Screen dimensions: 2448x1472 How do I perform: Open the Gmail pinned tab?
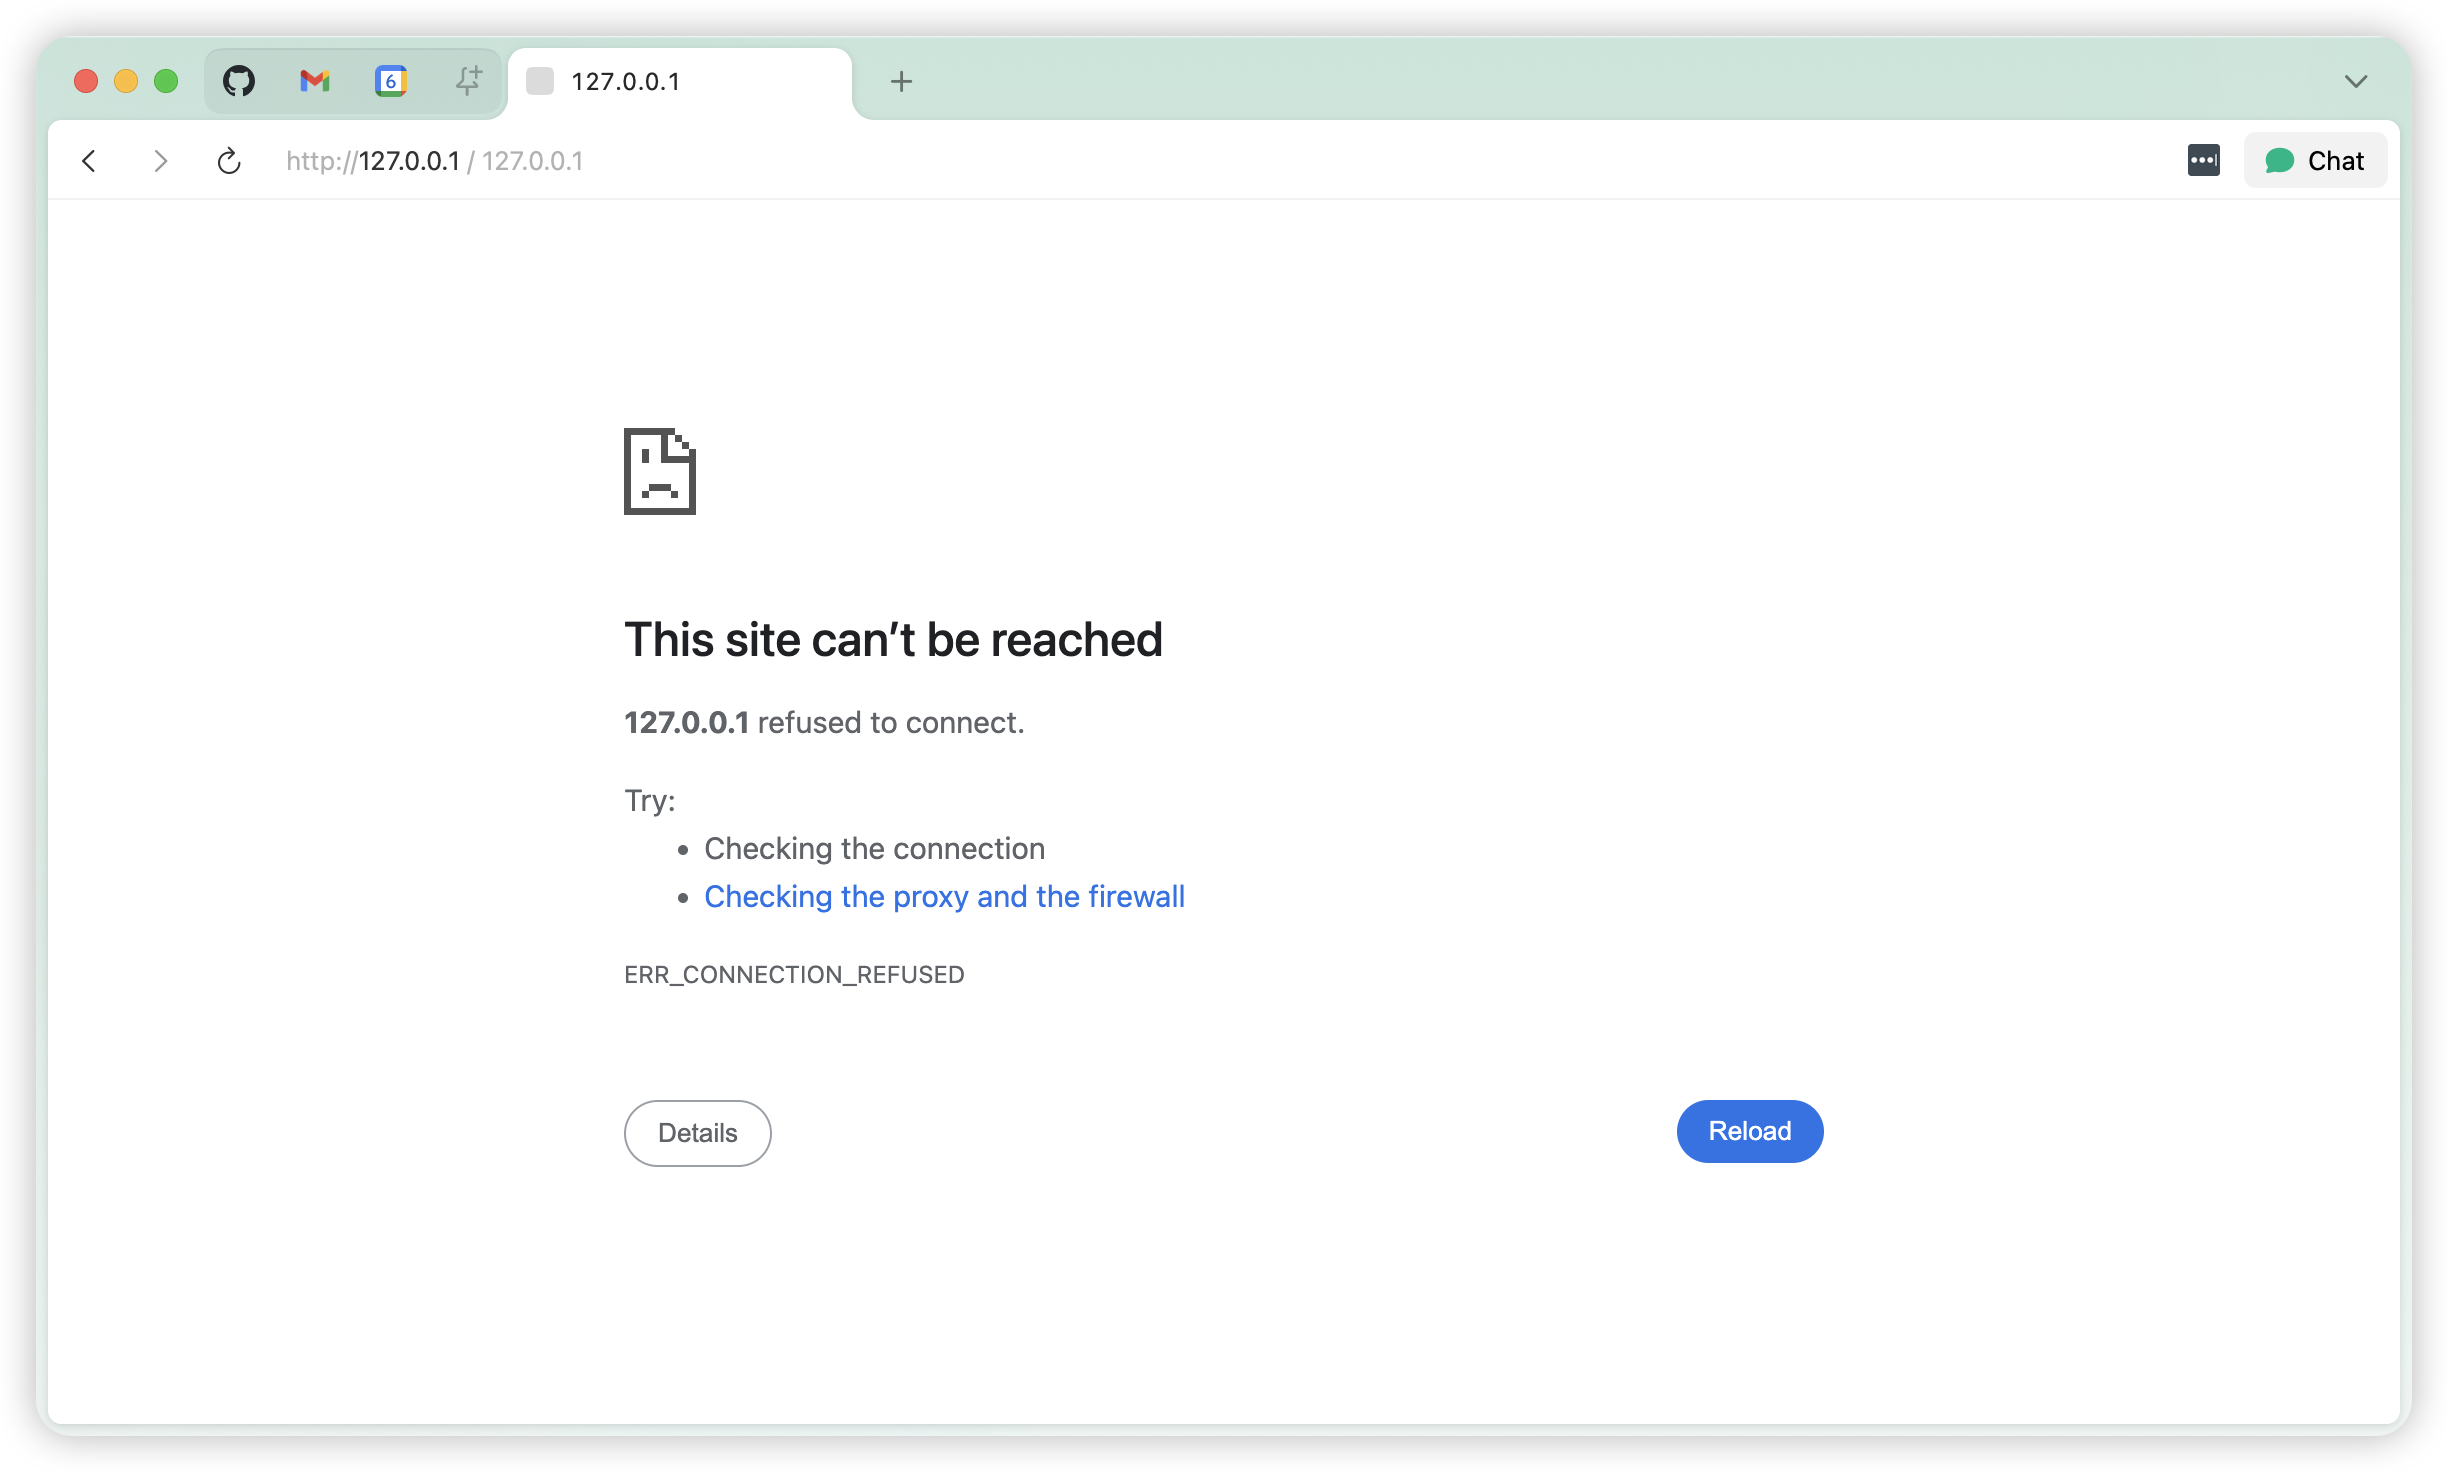click(315, 81)
